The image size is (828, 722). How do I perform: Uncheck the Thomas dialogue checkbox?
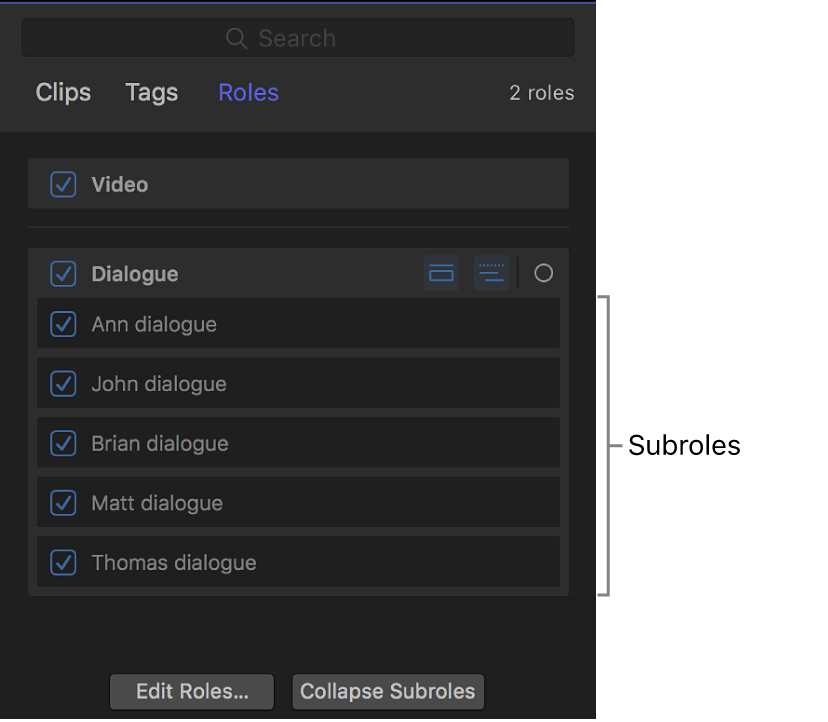pyautogui.click(x=63, y=562)
